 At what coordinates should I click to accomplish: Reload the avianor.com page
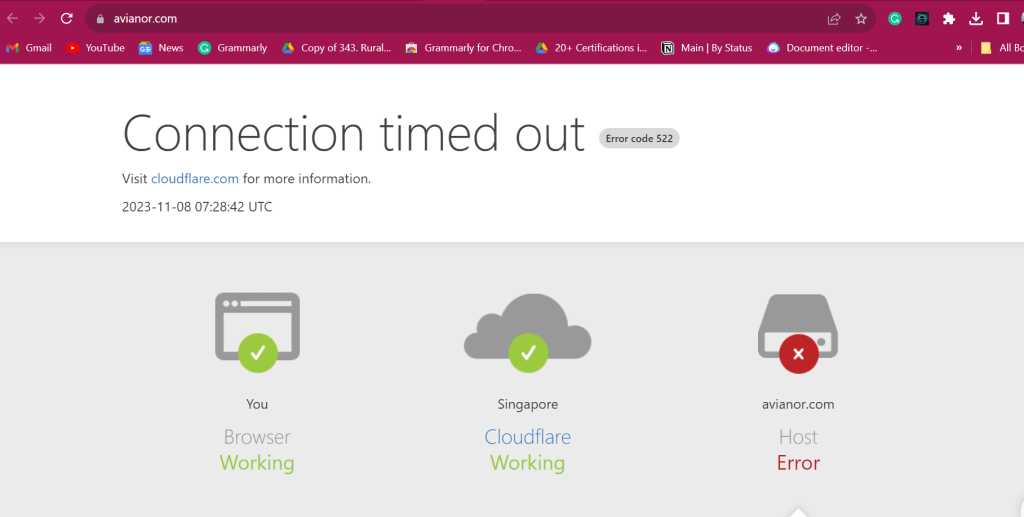point(67,18)
